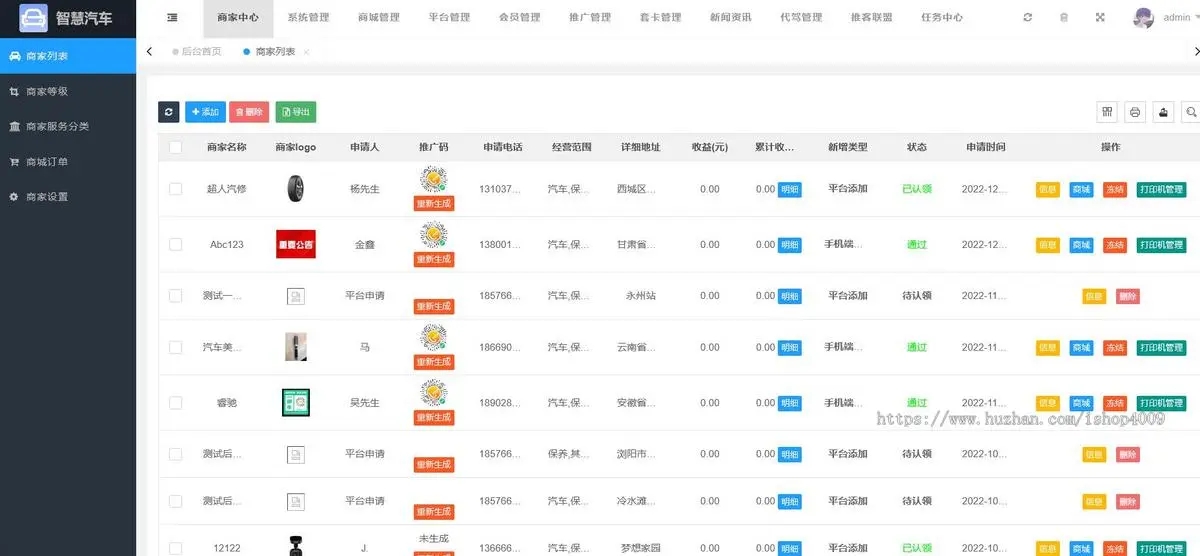
Task: Switch to the 后台首页 tab
Action: [201, 51]
